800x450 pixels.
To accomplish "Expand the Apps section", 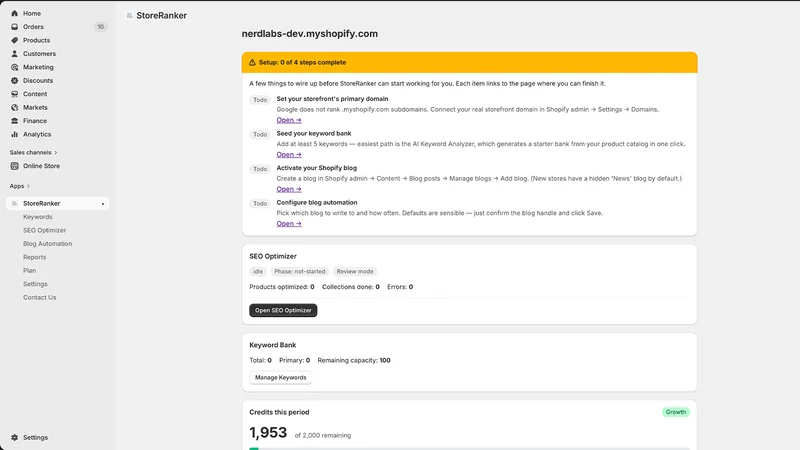I will 19,186.
